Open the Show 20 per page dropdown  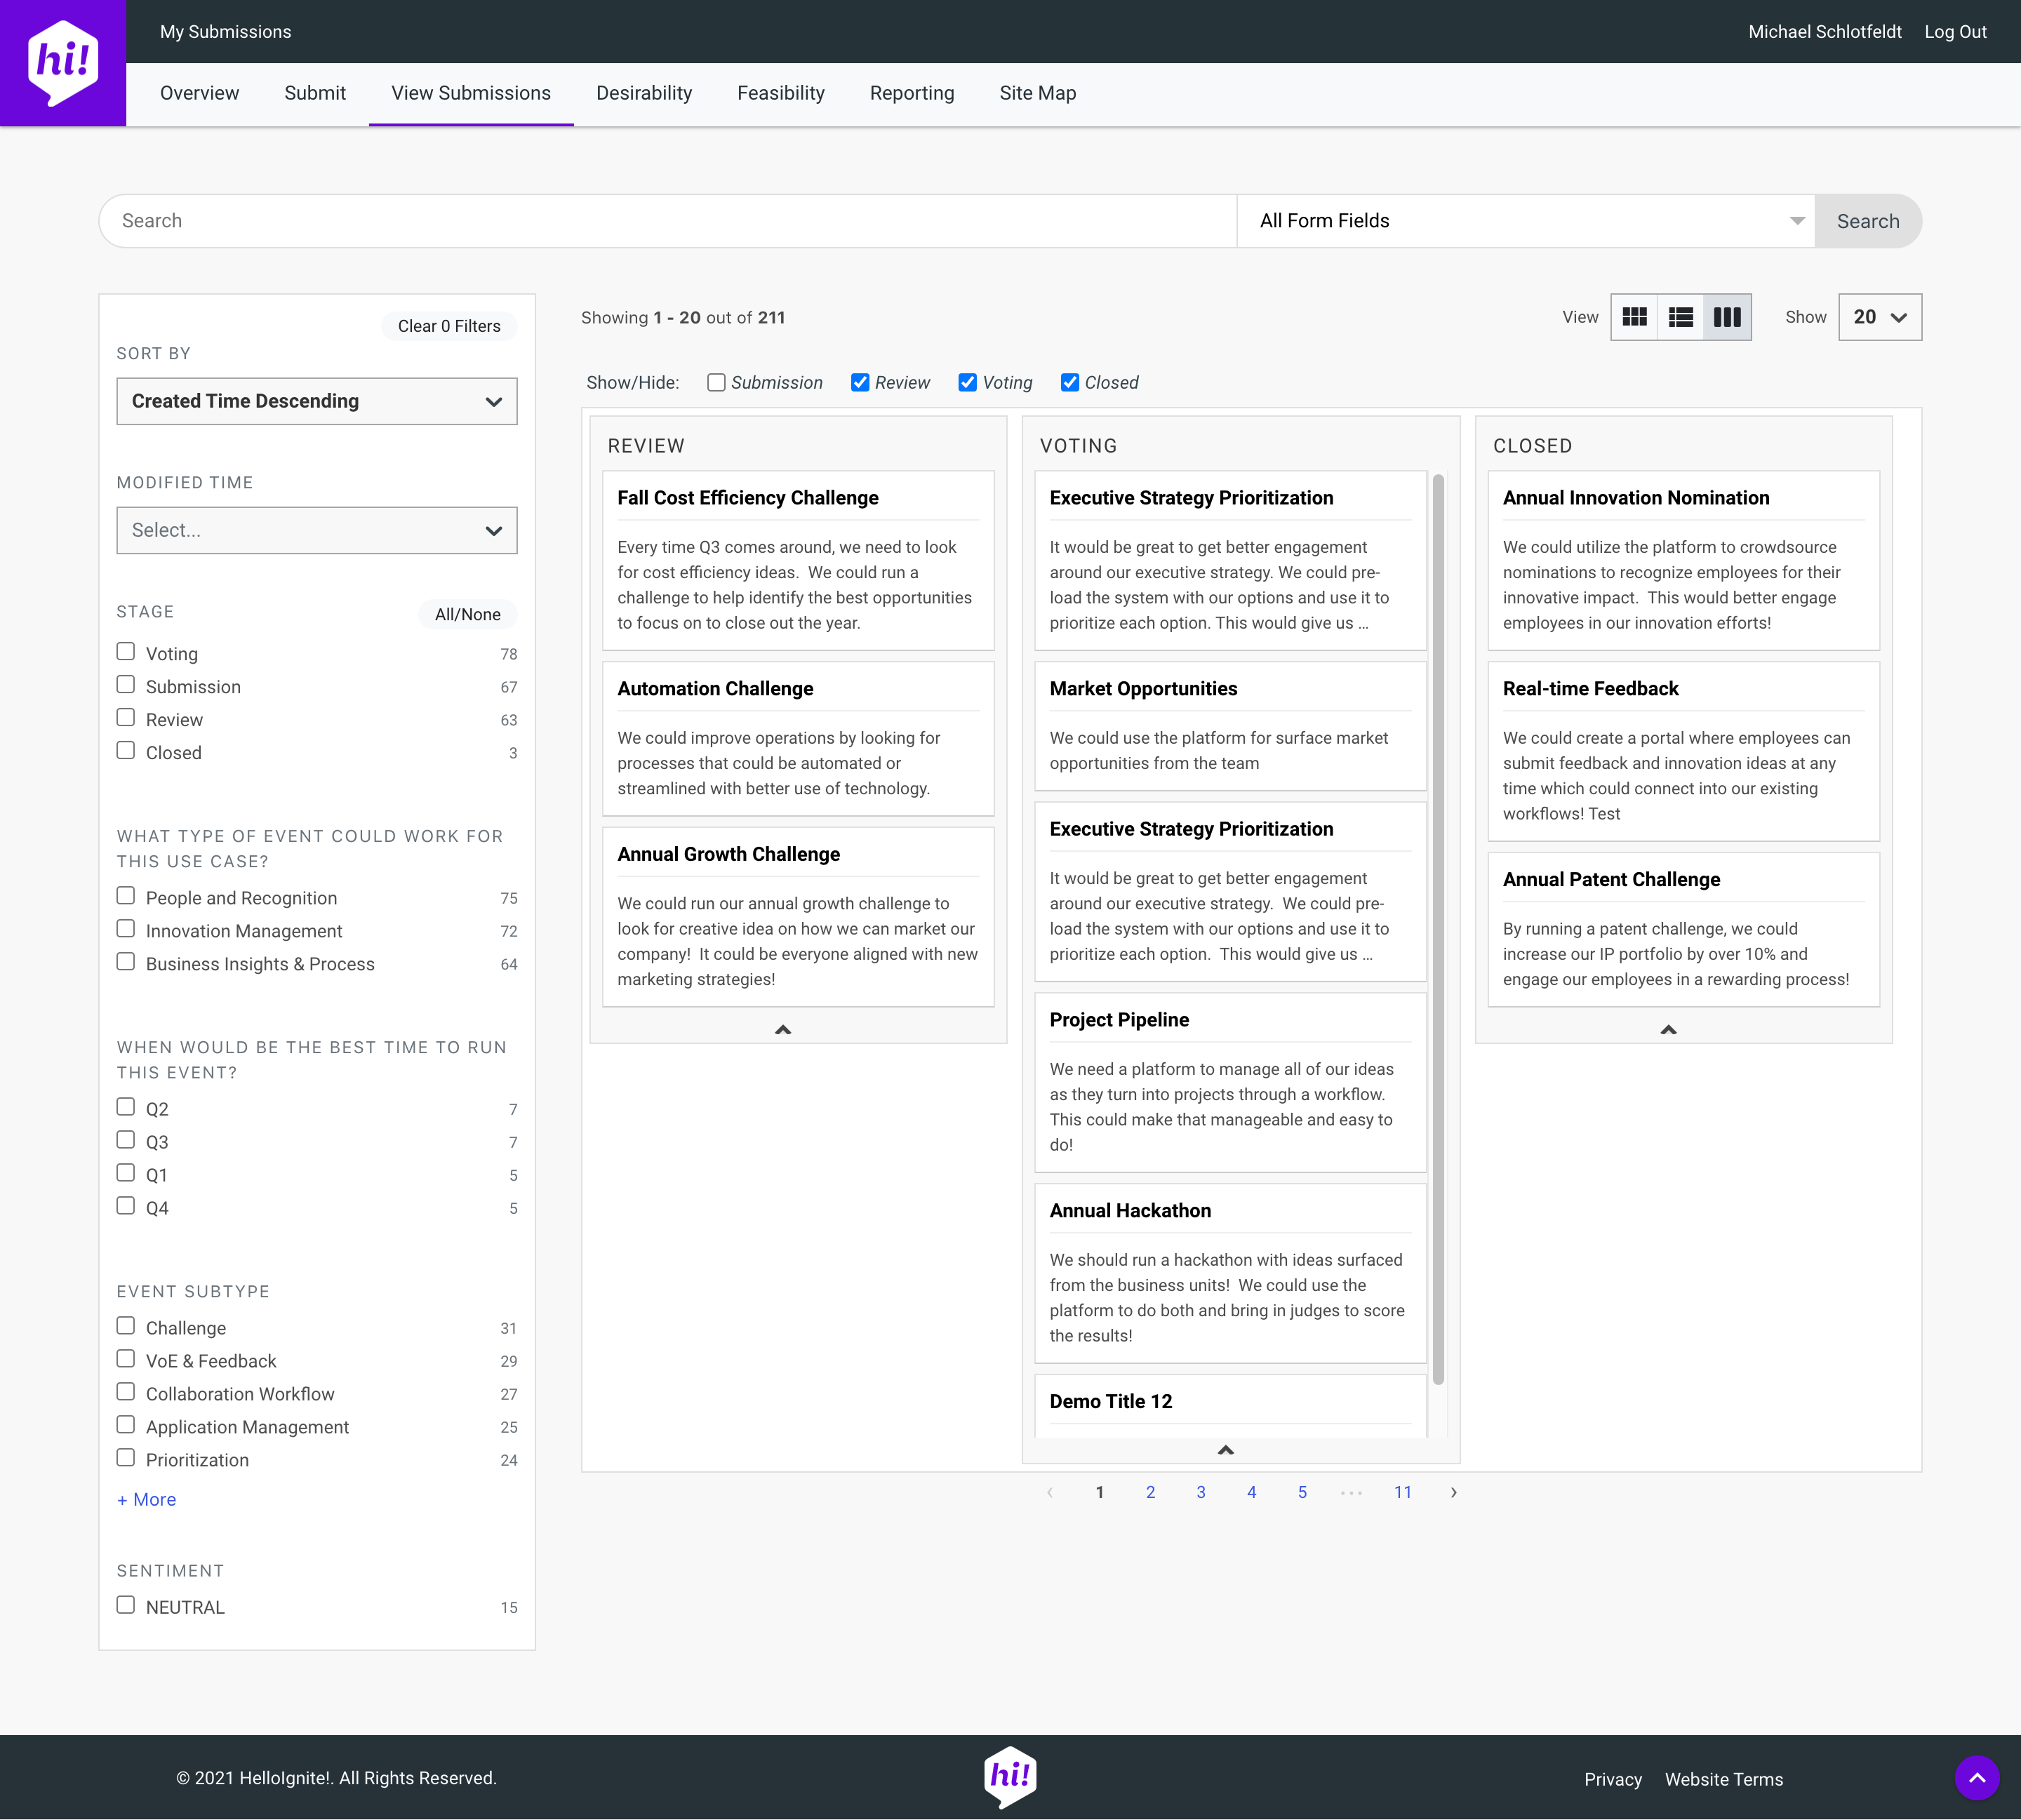(x=1879, y=317)
